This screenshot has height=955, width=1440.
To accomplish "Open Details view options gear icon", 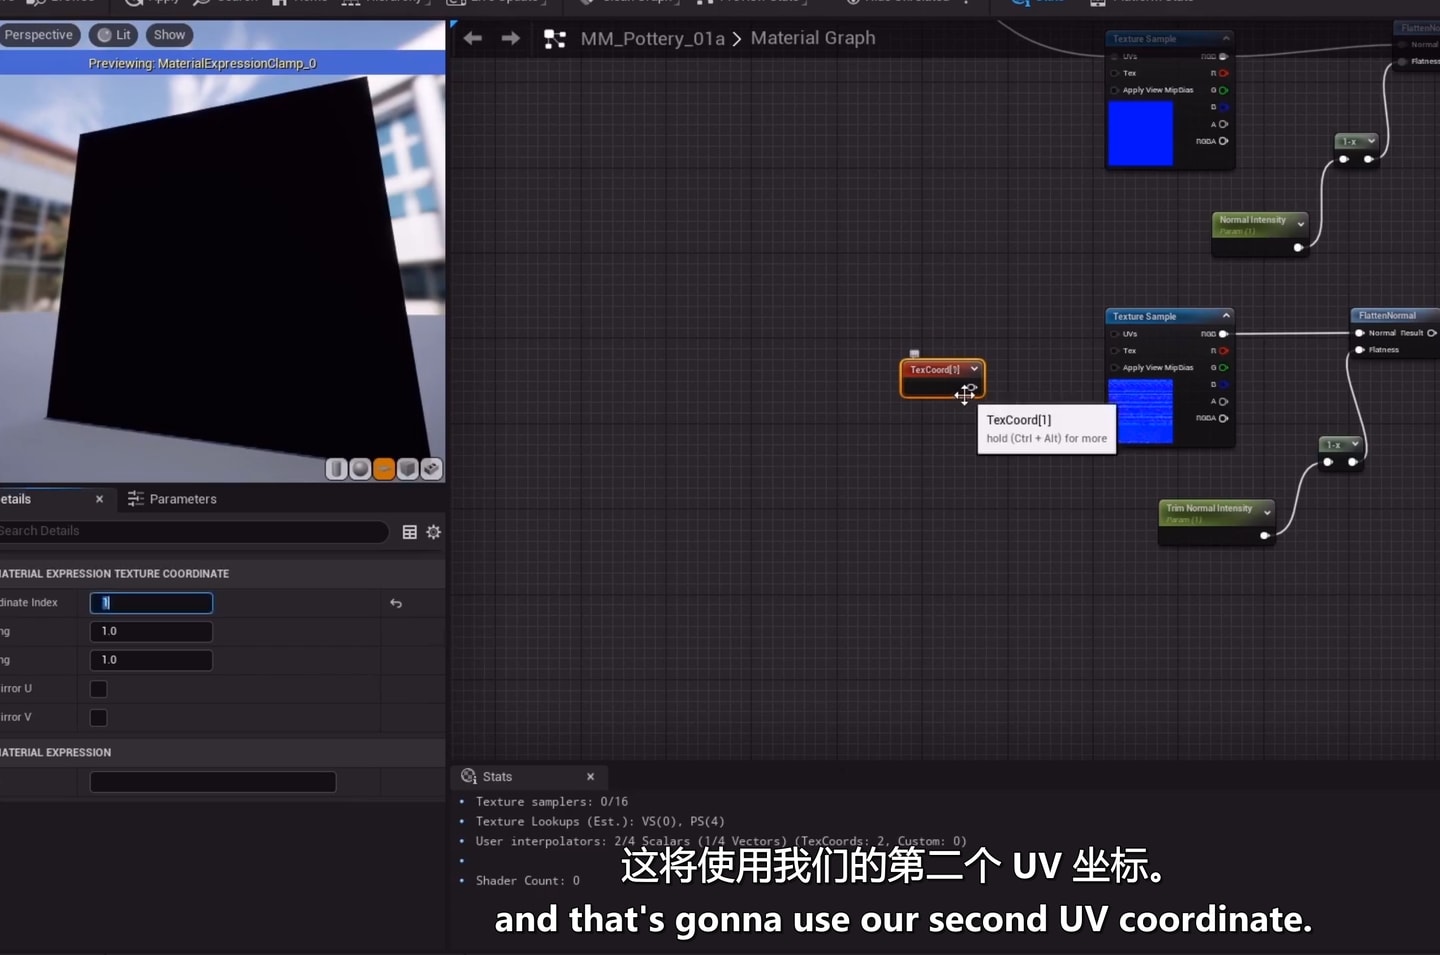I will pyautogui.click(x=433, y=532).
